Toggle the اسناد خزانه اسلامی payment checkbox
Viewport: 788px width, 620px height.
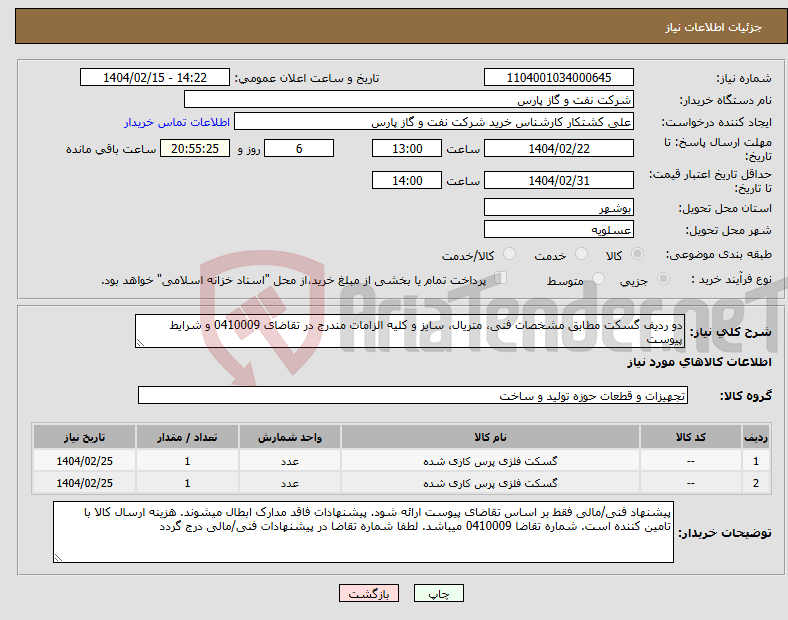click(501, 278)
